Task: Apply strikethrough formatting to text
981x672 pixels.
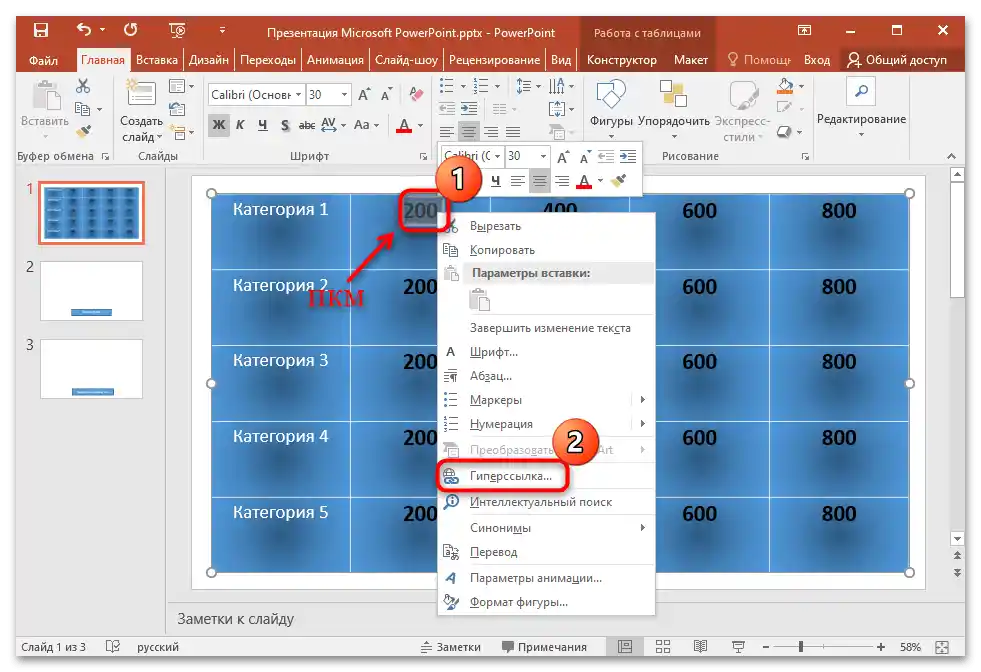Action: coord(307,124)
